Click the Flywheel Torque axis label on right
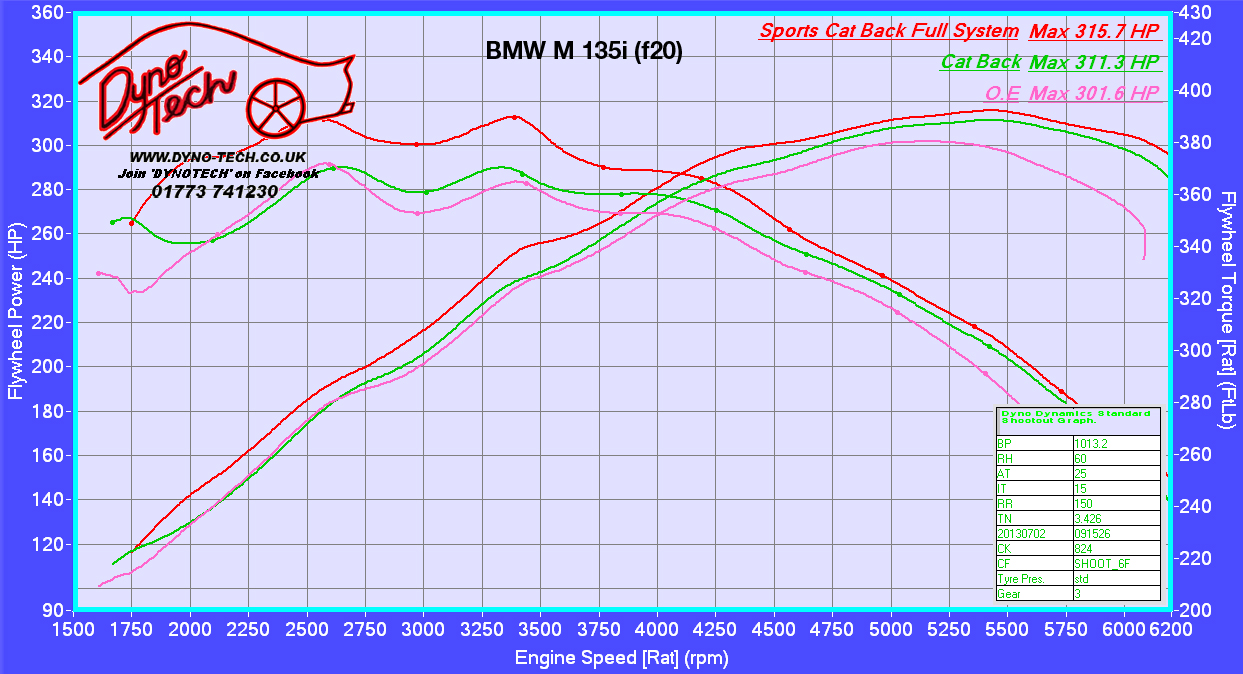This screenshot has height=674, width=1243. click(x=1226, y=310)
